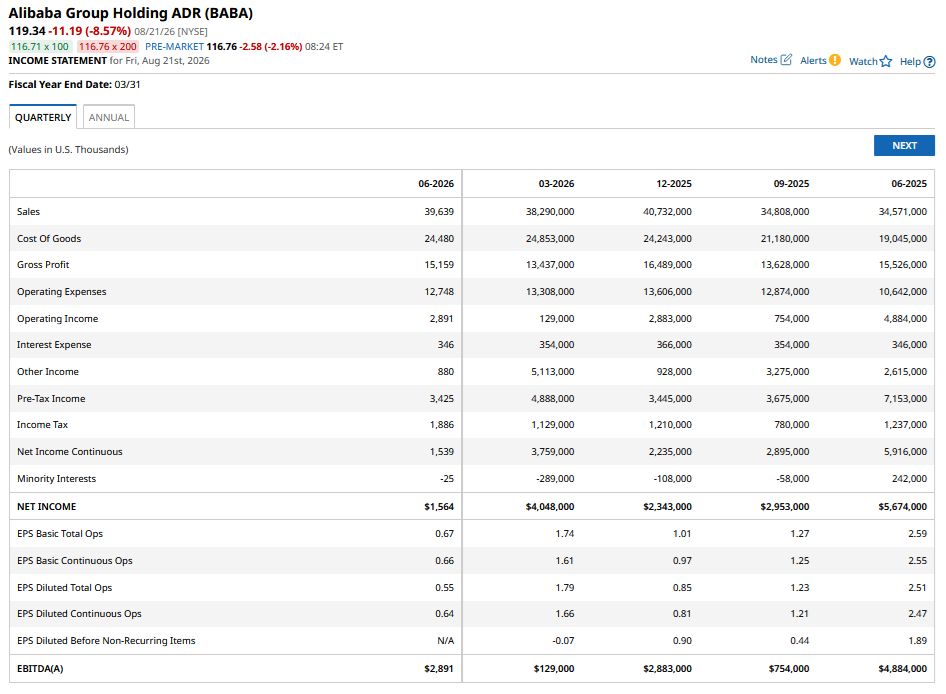Click the 12-2025 column header

click(673, 183)
